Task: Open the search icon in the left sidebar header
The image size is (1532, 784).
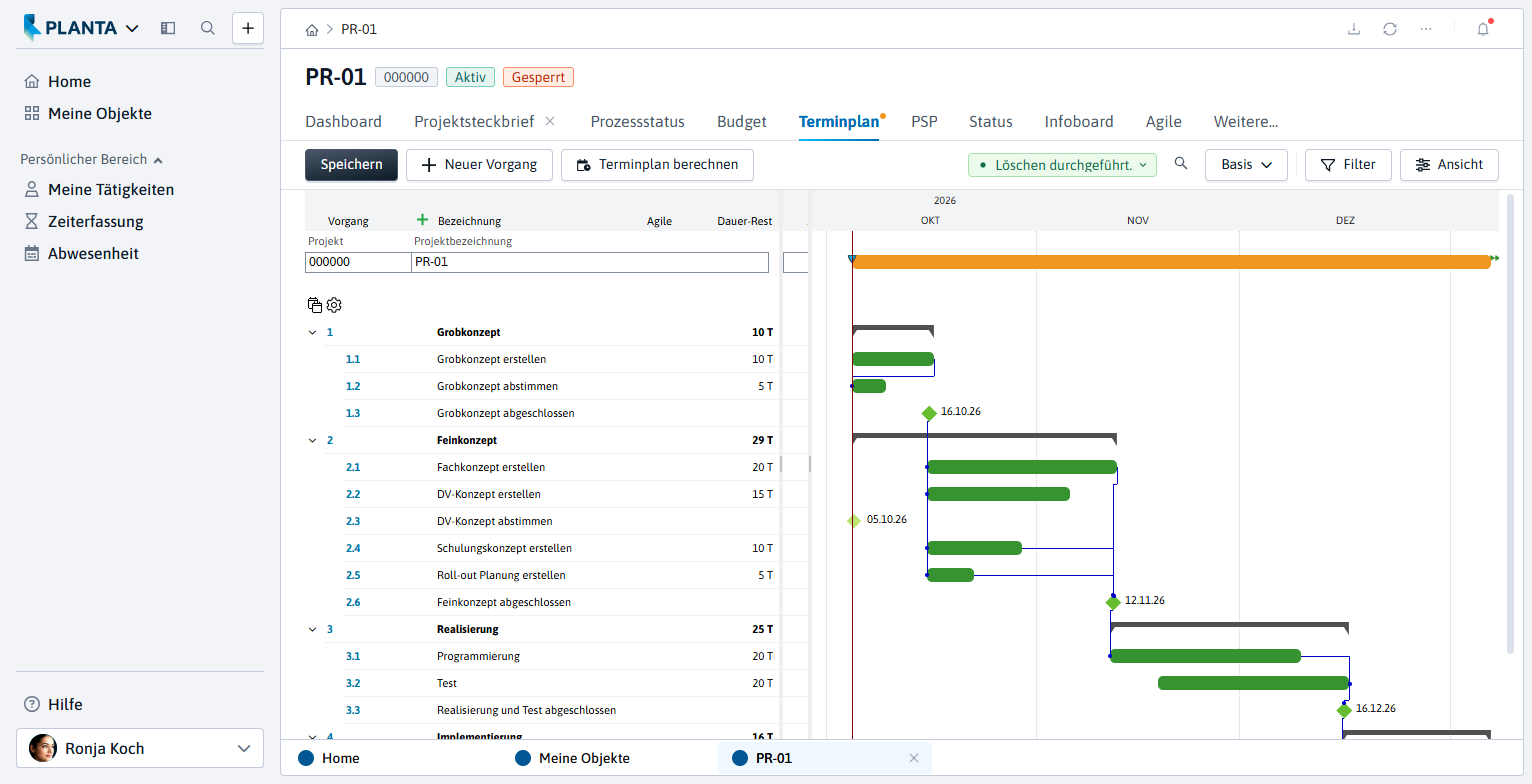Action: coord(208,28)
